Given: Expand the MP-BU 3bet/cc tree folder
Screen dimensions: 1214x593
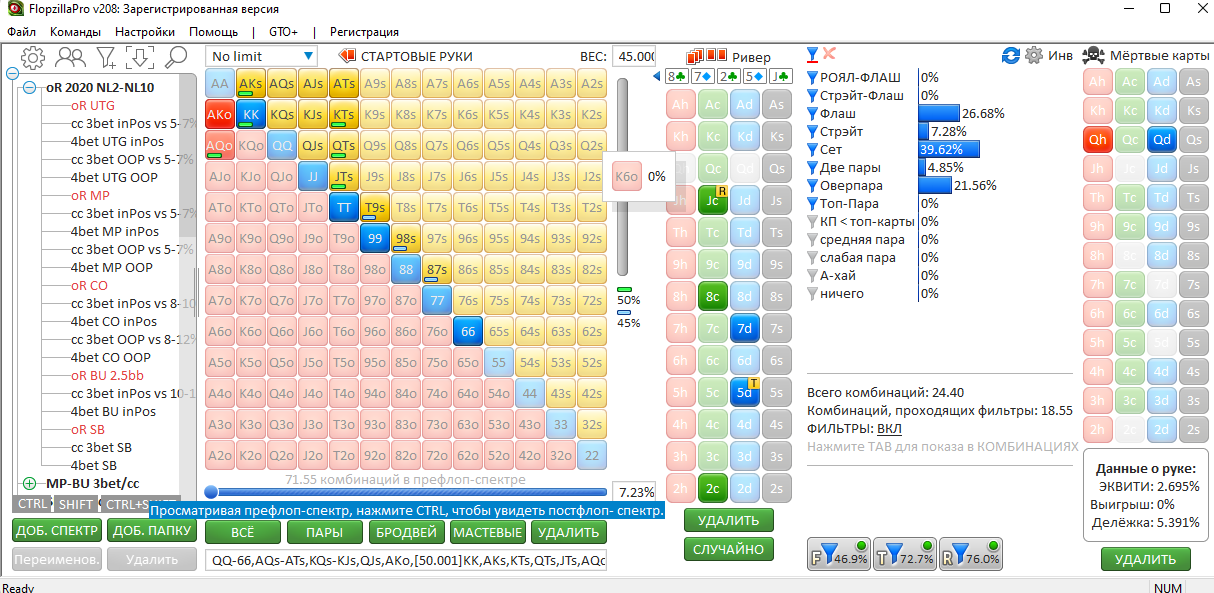Looking at the screenshot, I should (x=29, y=483).
